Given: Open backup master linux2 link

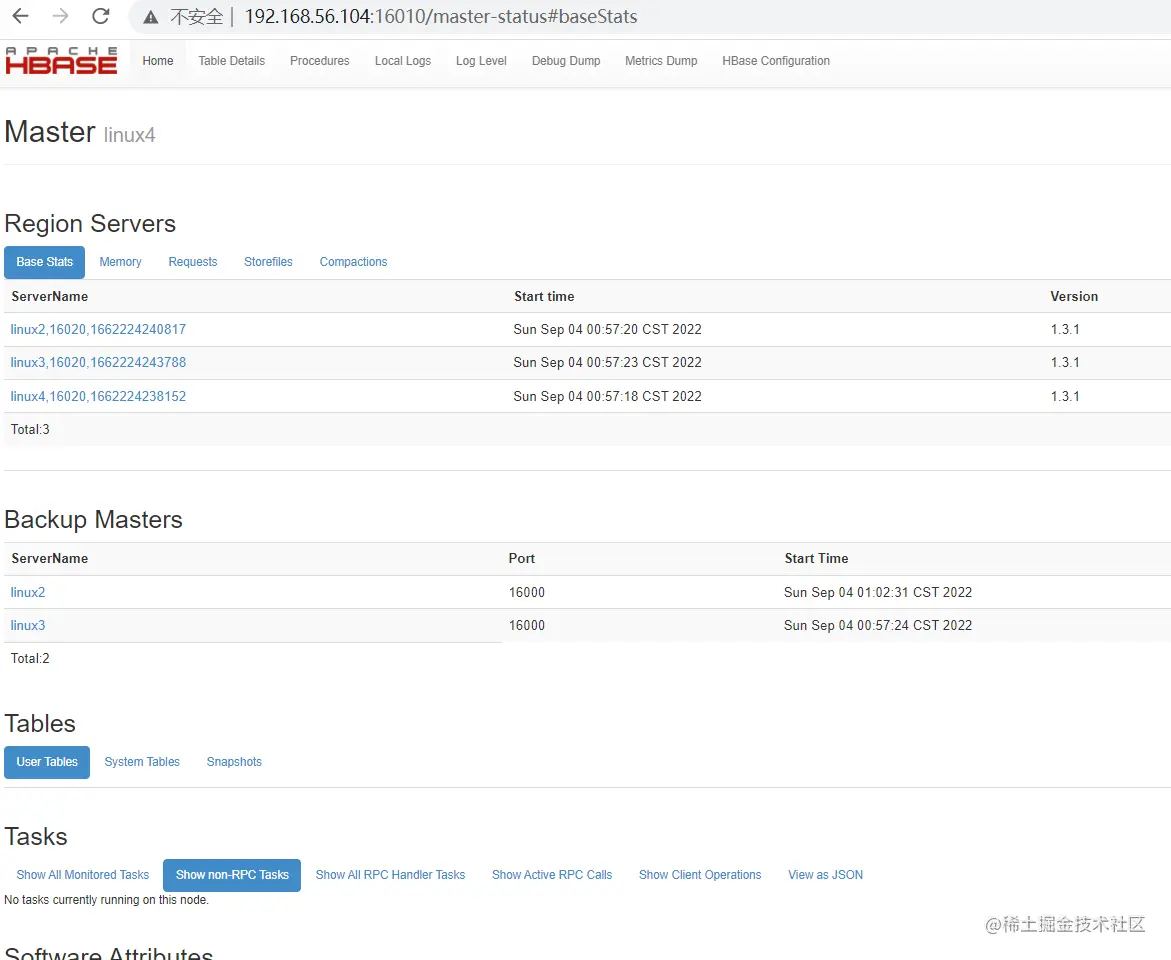Looking at the screenshot, I should click(28, 592).
